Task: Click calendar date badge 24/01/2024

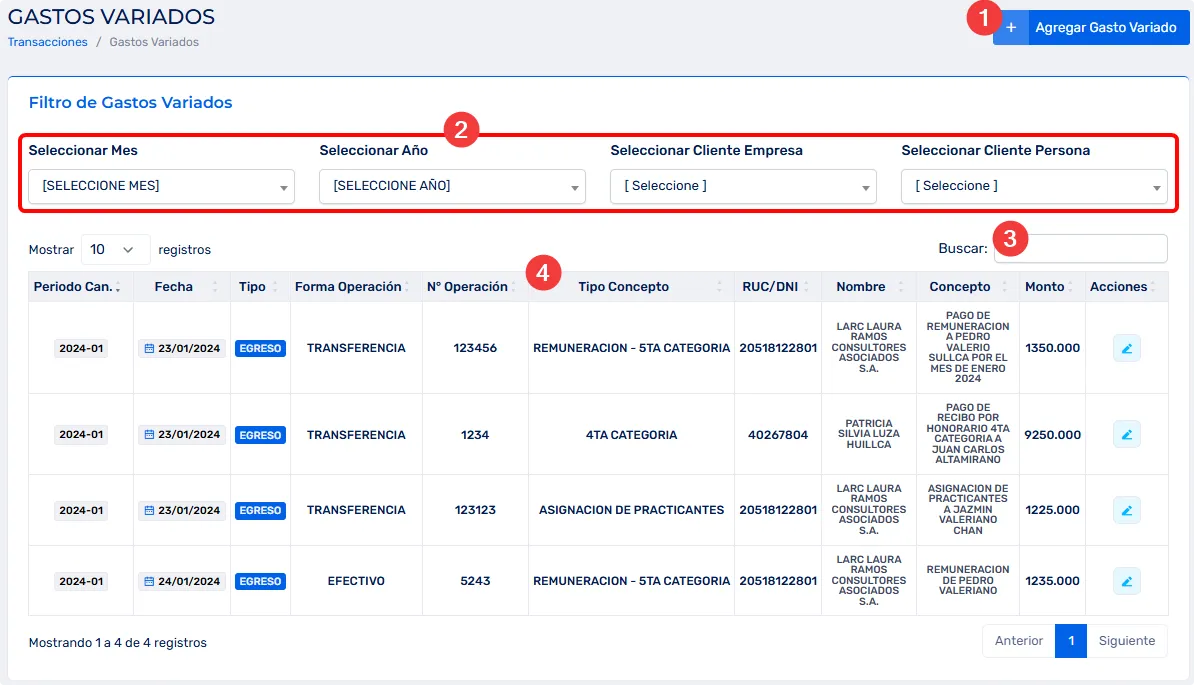Action: coord(182,581)
